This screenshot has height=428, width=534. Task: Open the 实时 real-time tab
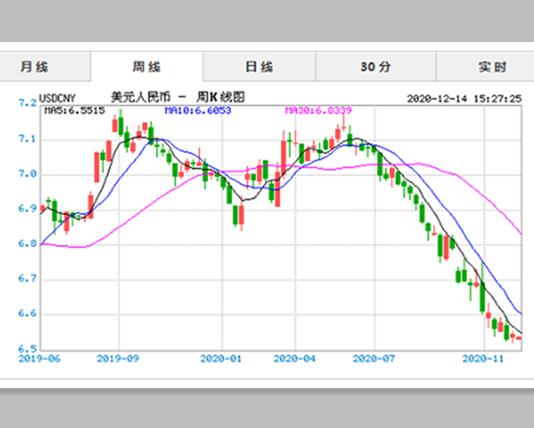coord(485,67)
